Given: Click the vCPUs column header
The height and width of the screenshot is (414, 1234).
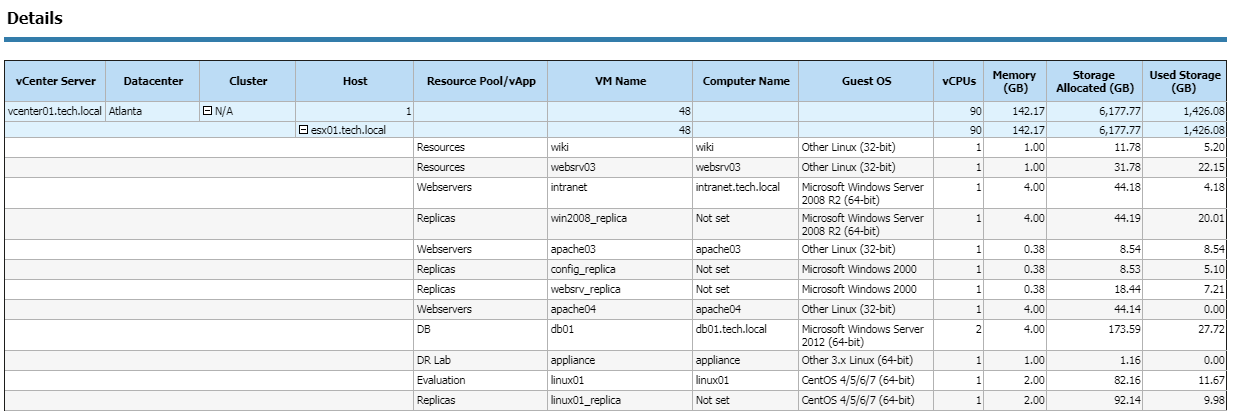Looking at the screenshot, I should [961, 81].
